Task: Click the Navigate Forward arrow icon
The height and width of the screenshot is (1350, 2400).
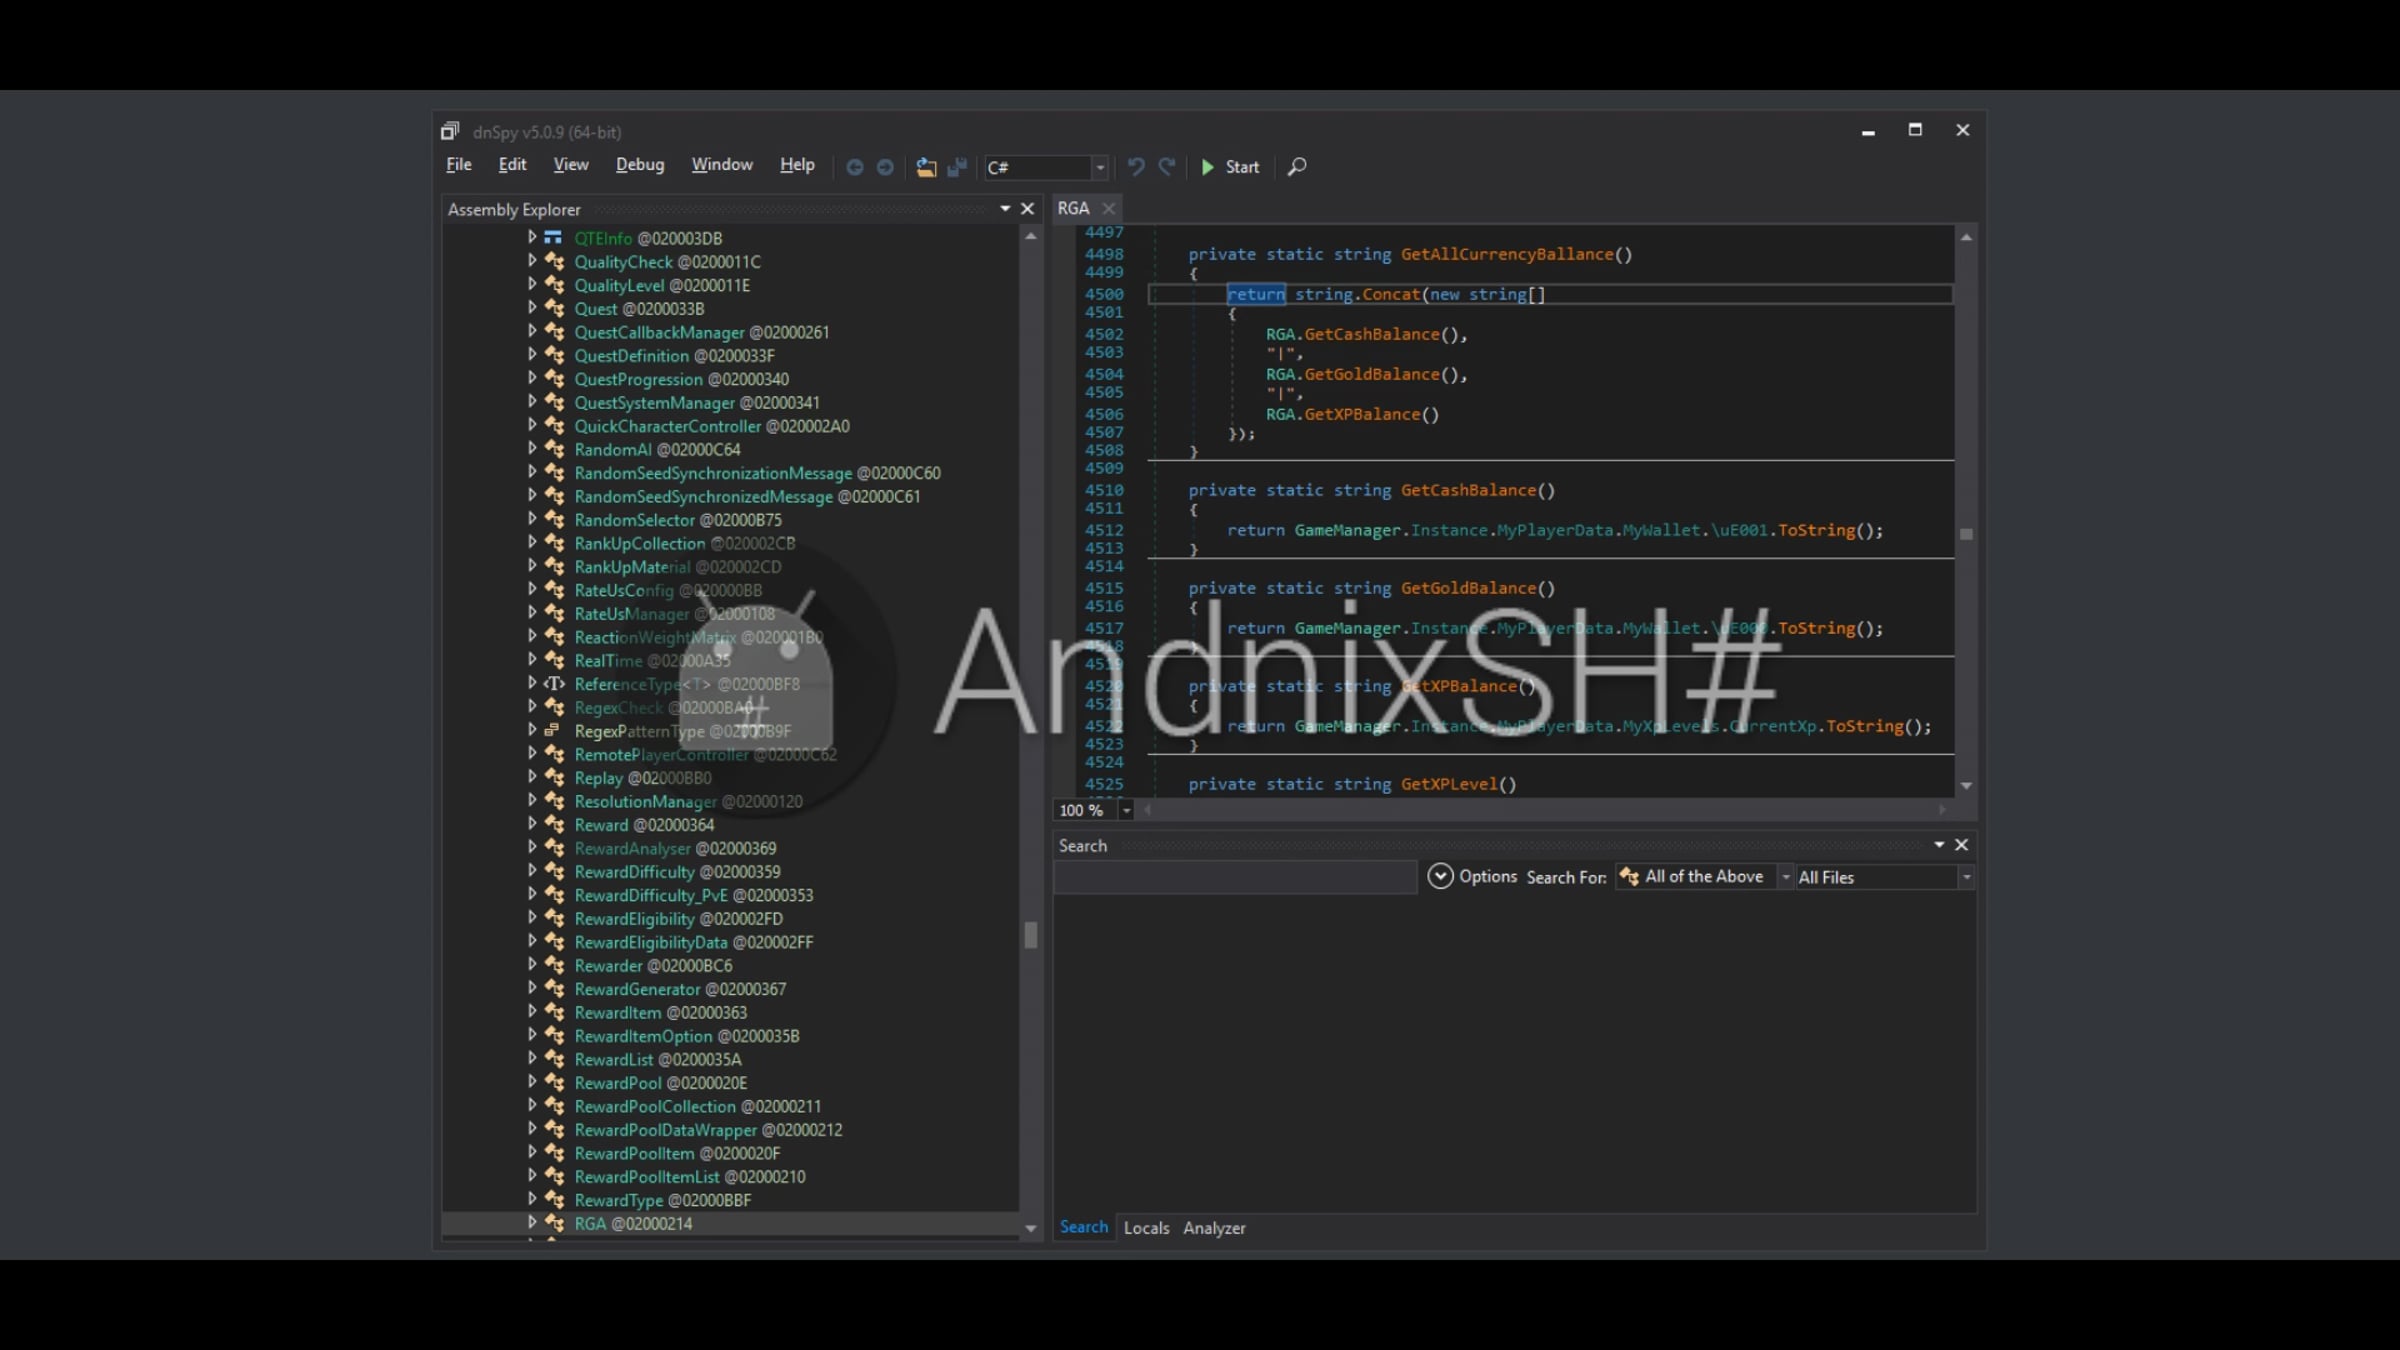Action: point(885,167)
